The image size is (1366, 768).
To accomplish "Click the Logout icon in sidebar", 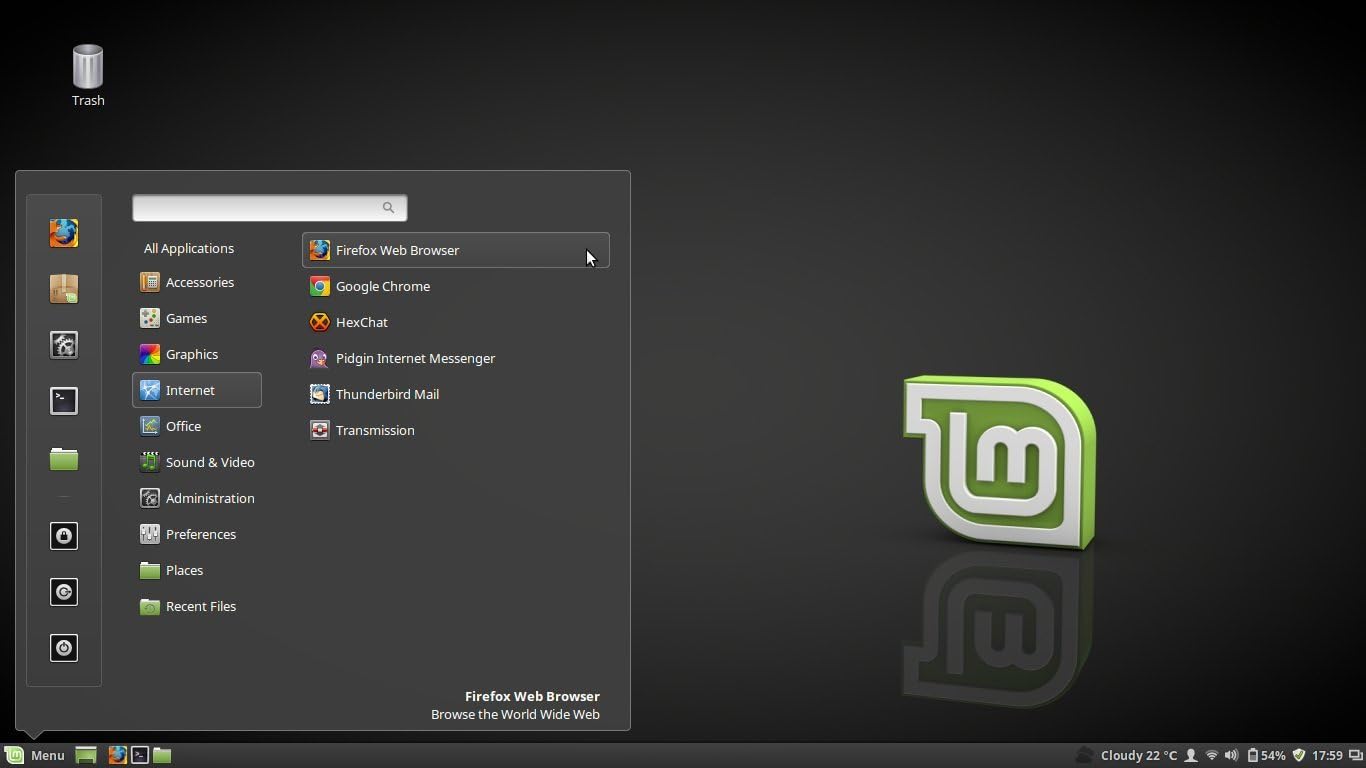I will point(64,592).
